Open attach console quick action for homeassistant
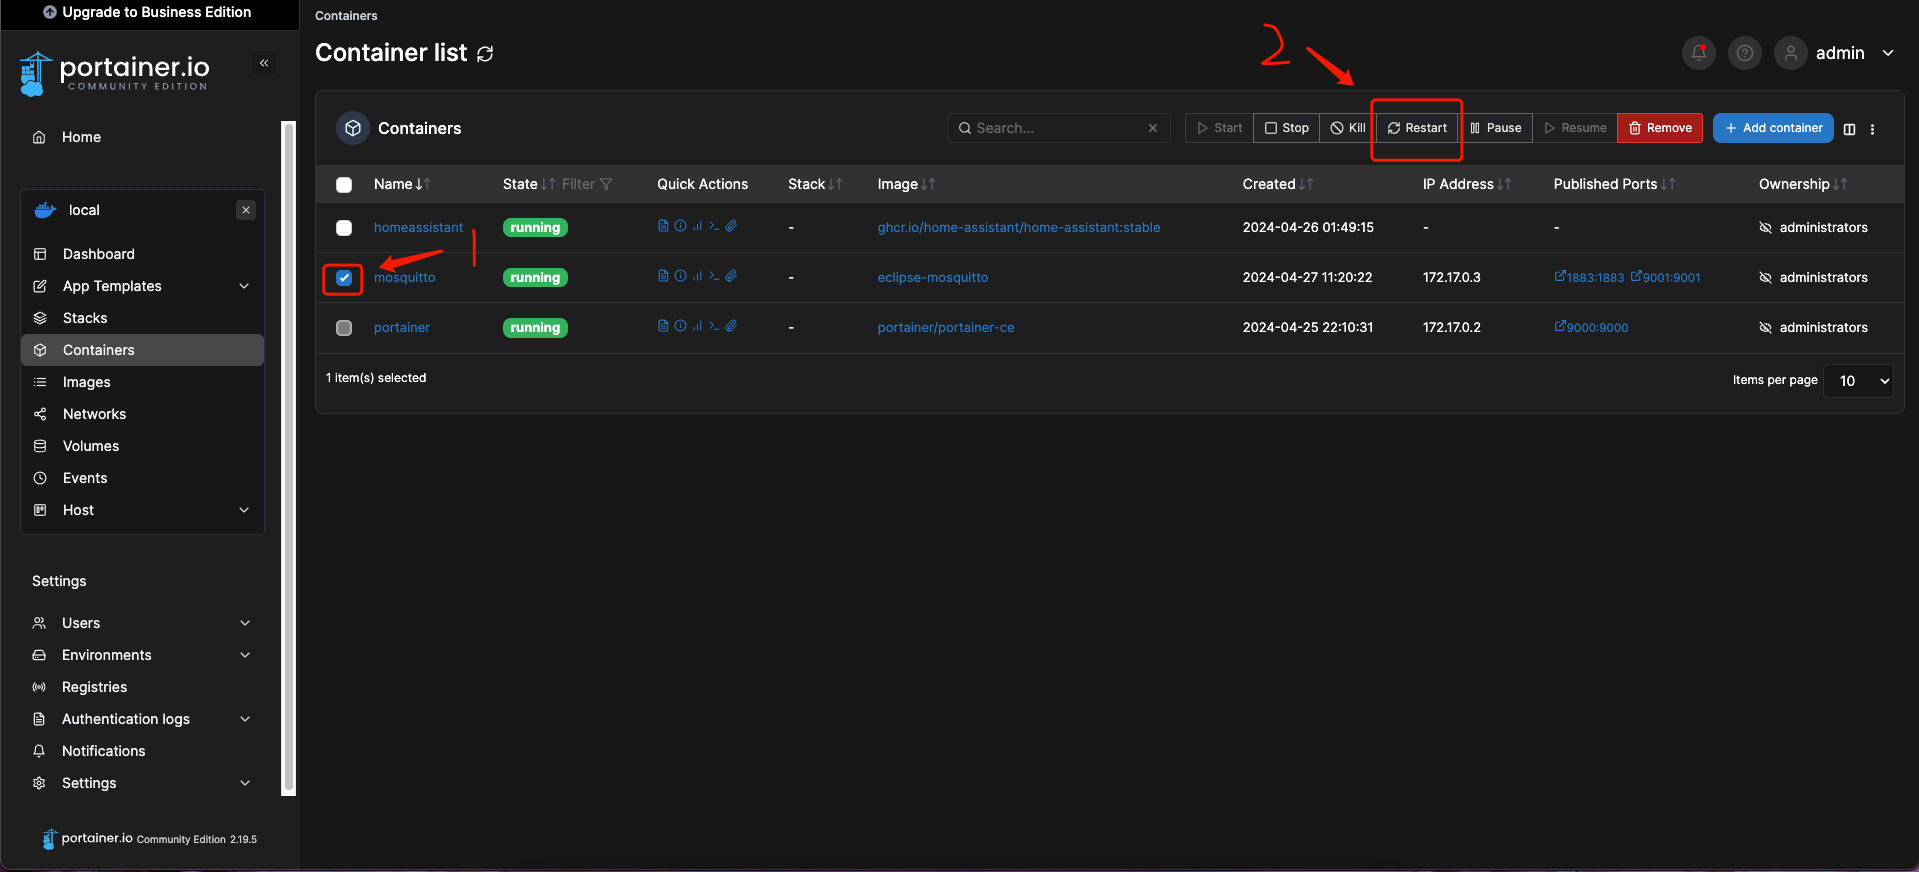The height and width of the screenshot is (872, 1919). [731, 226]
